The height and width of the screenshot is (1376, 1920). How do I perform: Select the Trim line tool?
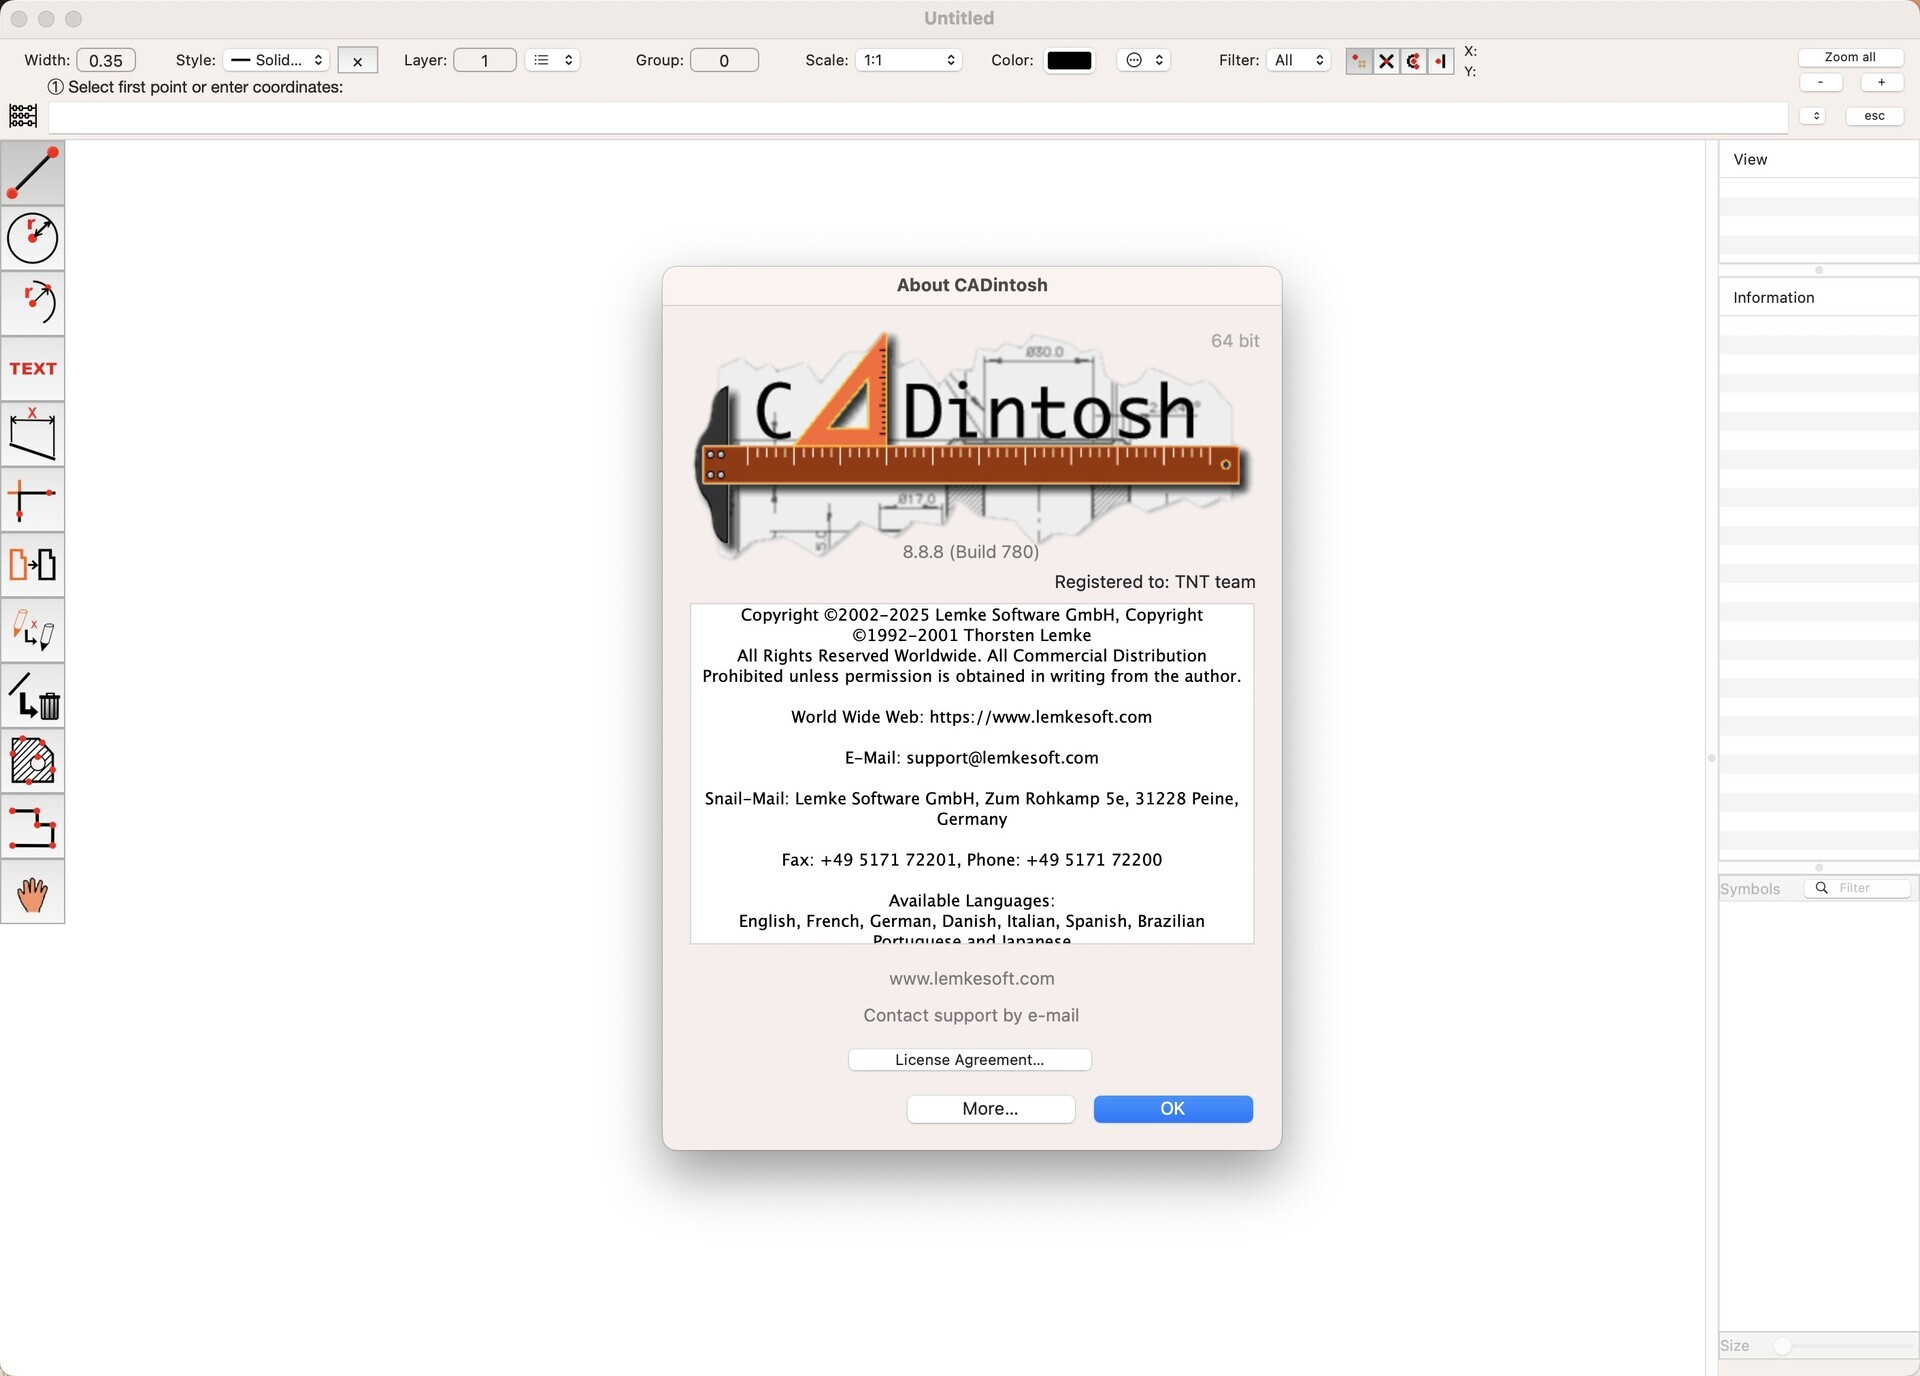coord(32,500)
